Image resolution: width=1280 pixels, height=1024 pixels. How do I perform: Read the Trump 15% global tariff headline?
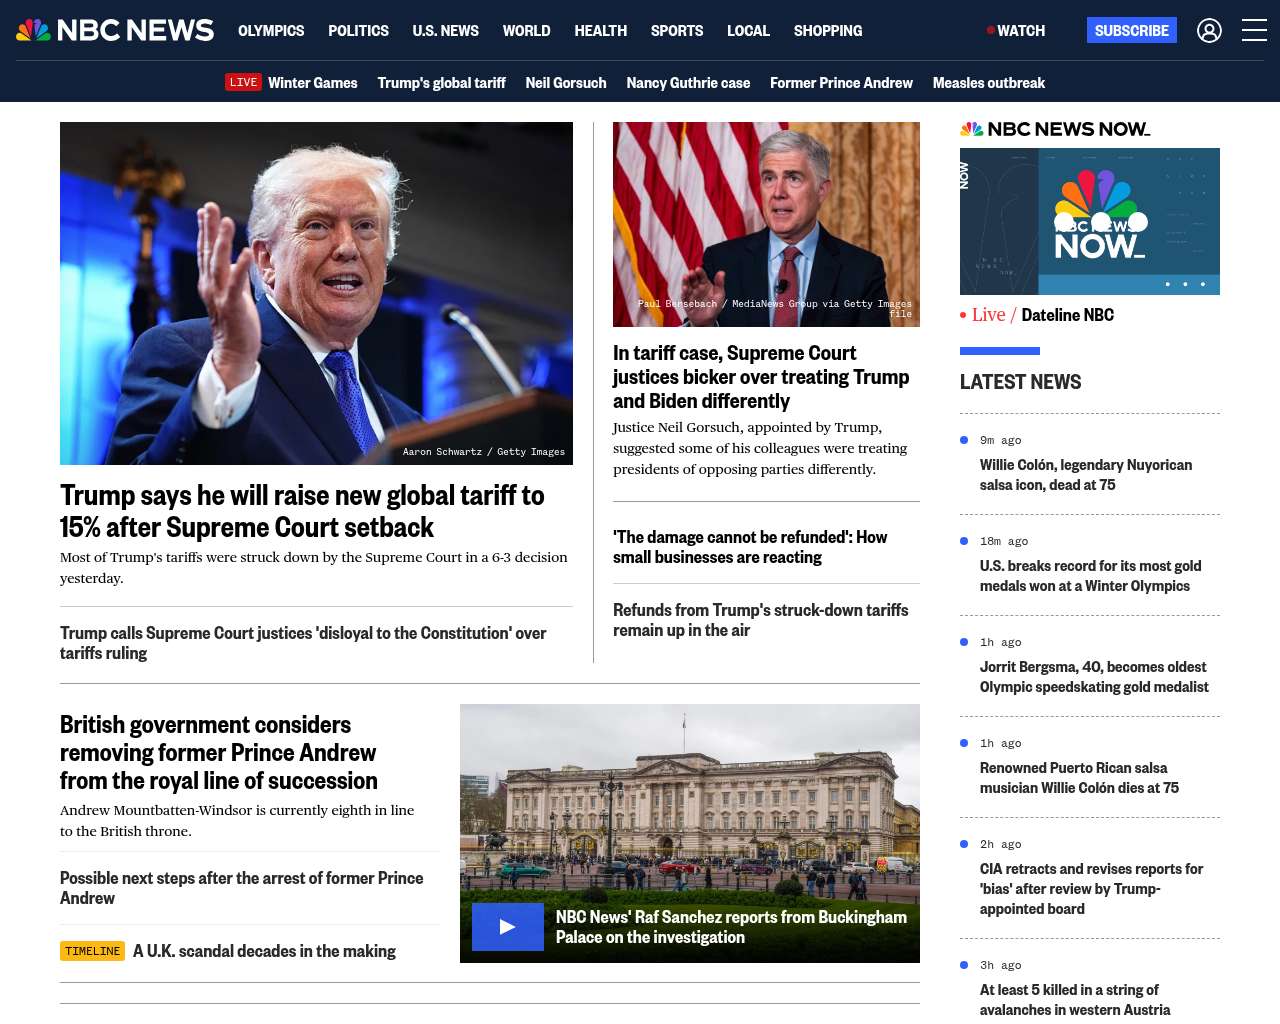[x=302, y=511]
